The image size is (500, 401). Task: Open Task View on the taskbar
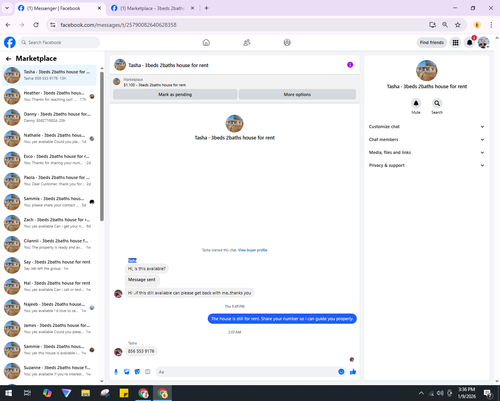(x=27, y=393)
